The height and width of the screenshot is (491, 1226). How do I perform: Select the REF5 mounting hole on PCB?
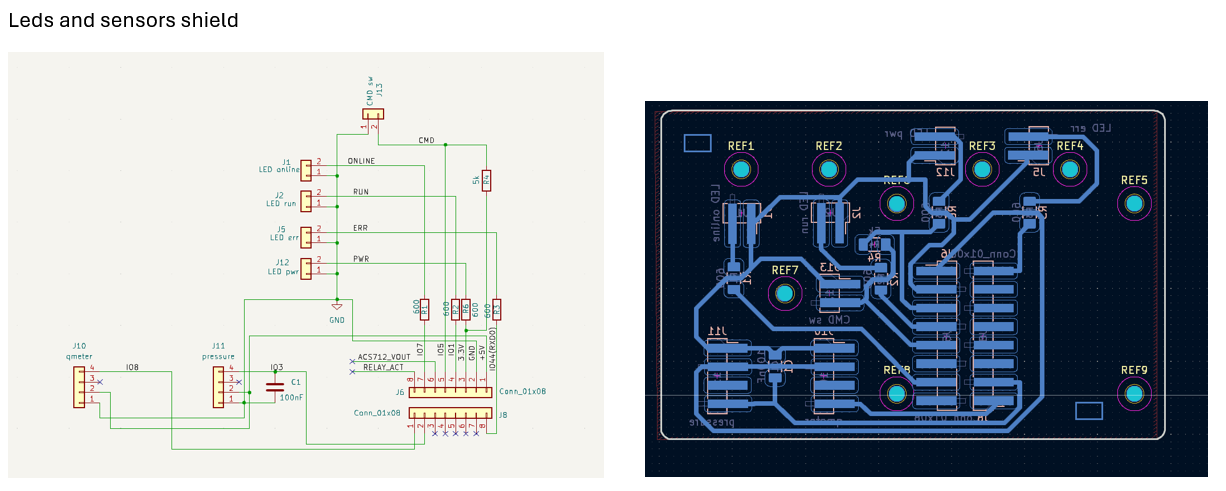[x=1134, y=204]
